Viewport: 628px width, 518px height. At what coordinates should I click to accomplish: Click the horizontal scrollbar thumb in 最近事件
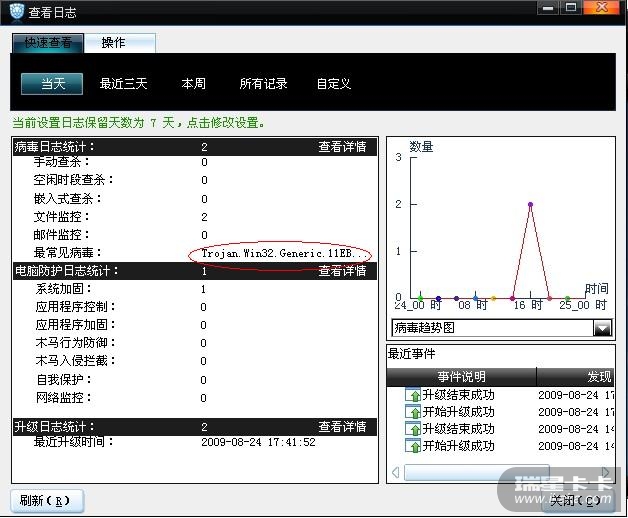point(477,472)
